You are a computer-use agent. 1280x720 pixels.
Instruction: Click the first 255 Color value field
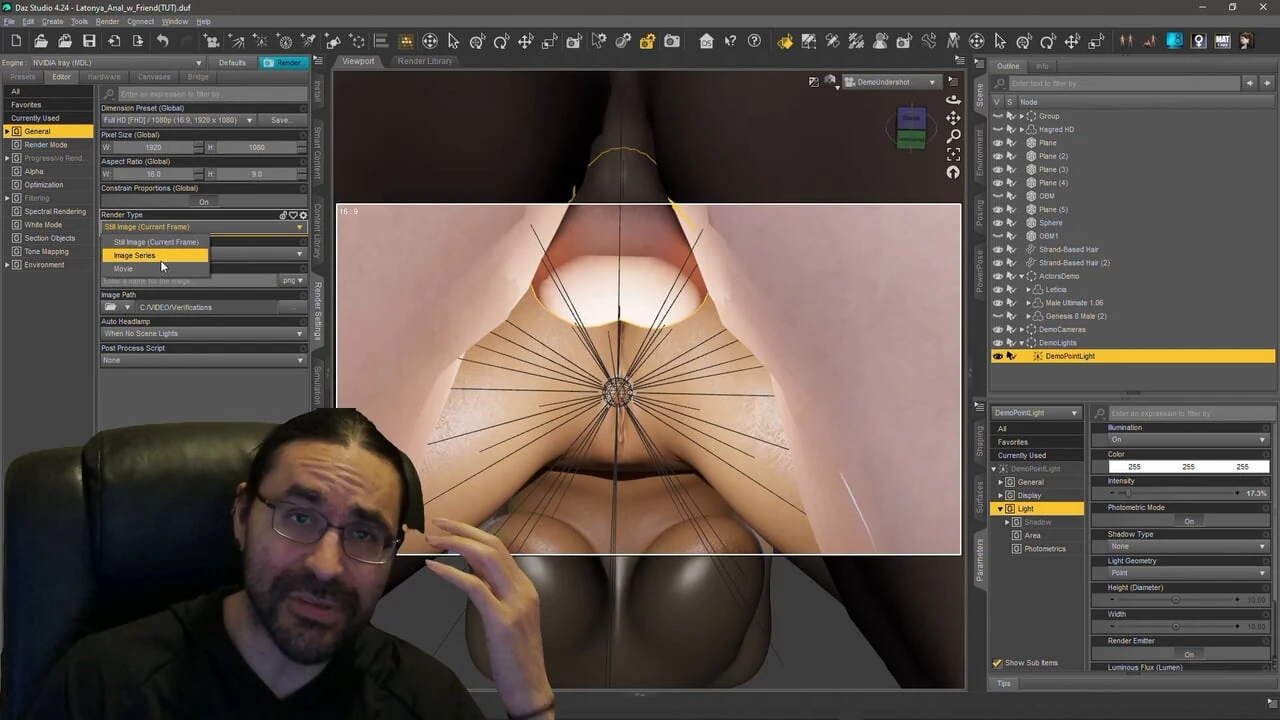point(1134,467)
